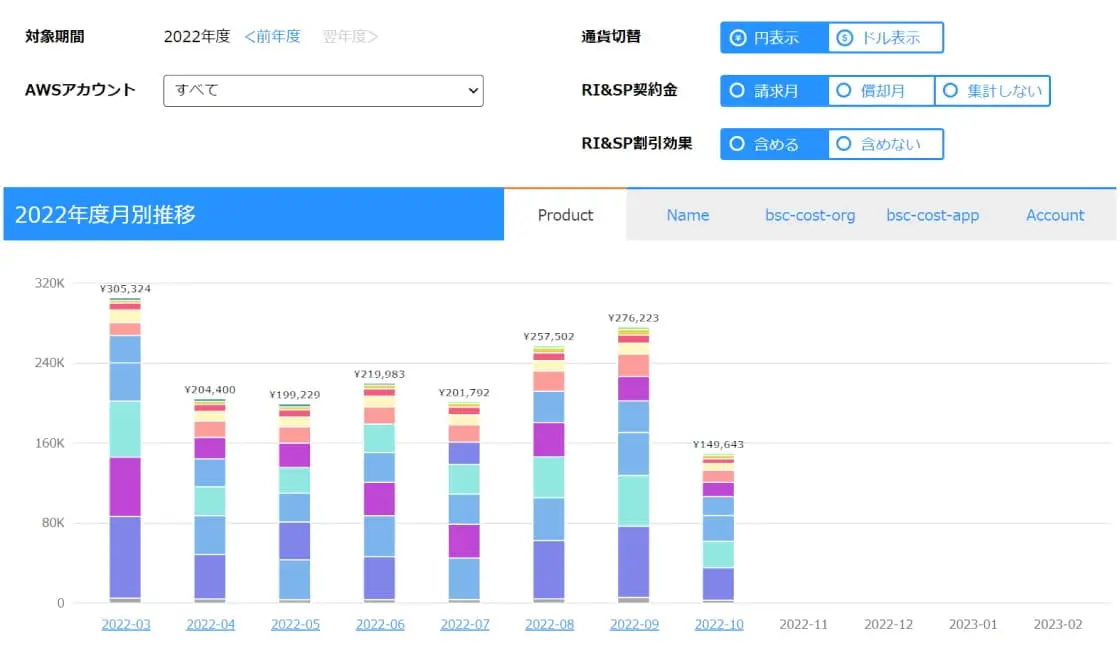This screenshot has height=660, width=1120.
Task: Click the 320K y-axis label
Action: [x=49, y=284]
